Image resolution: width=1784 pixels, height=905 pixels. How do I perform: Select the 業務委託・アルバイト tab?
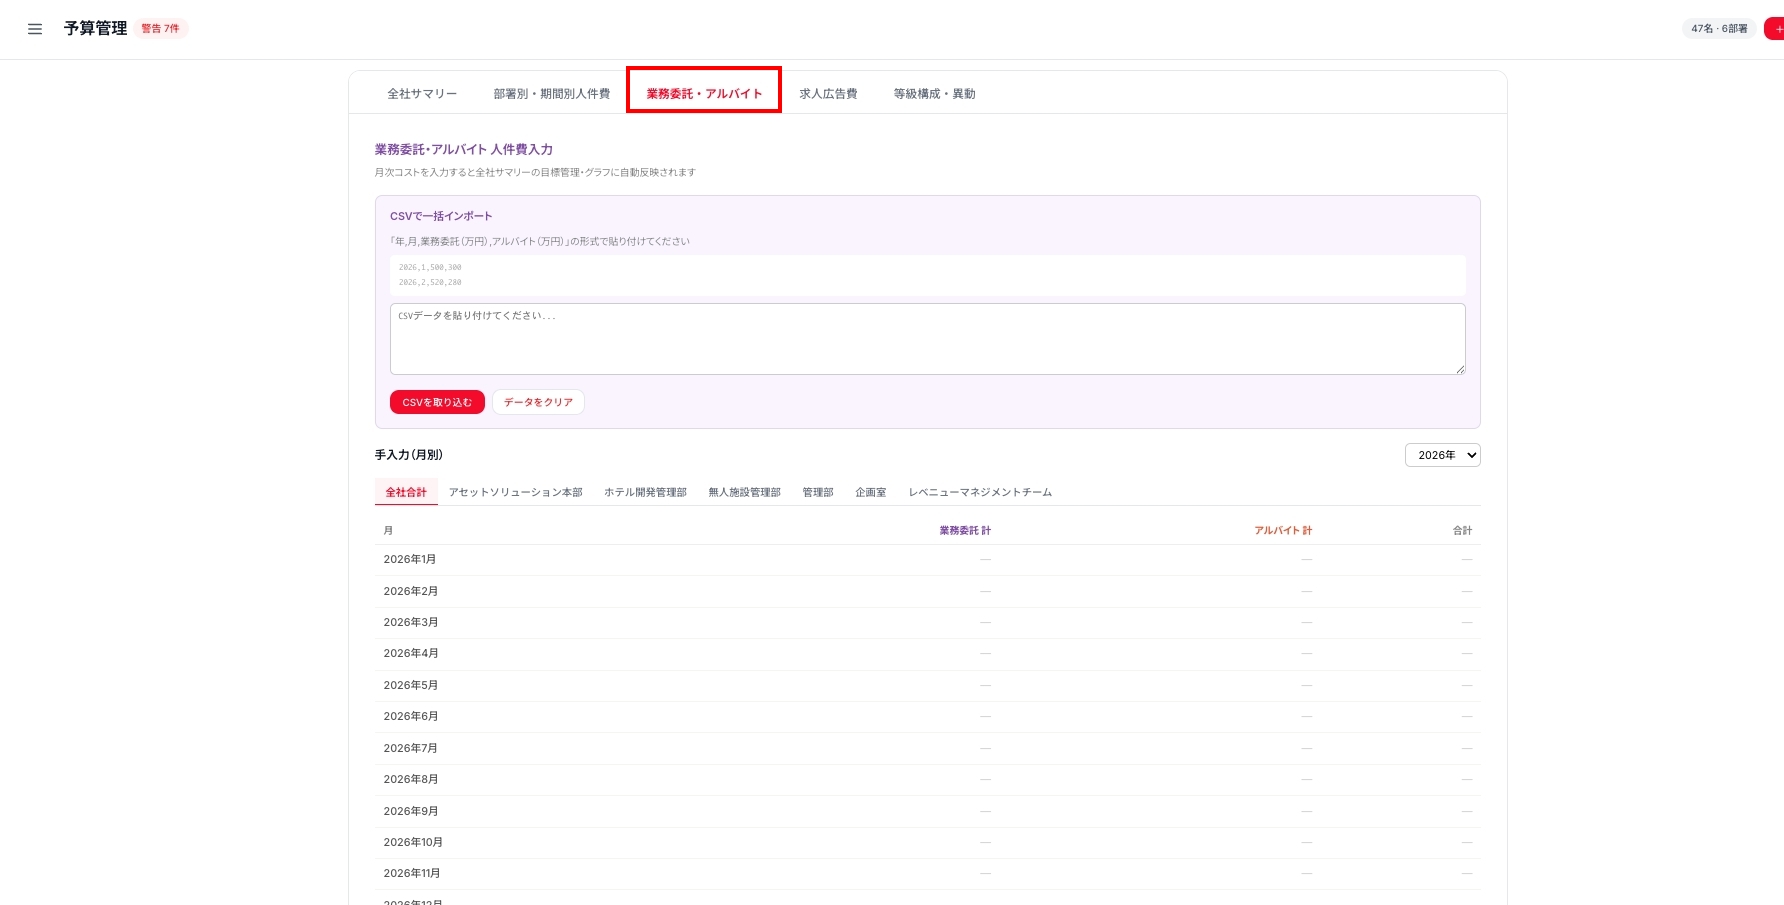click(x=704, y=94)
